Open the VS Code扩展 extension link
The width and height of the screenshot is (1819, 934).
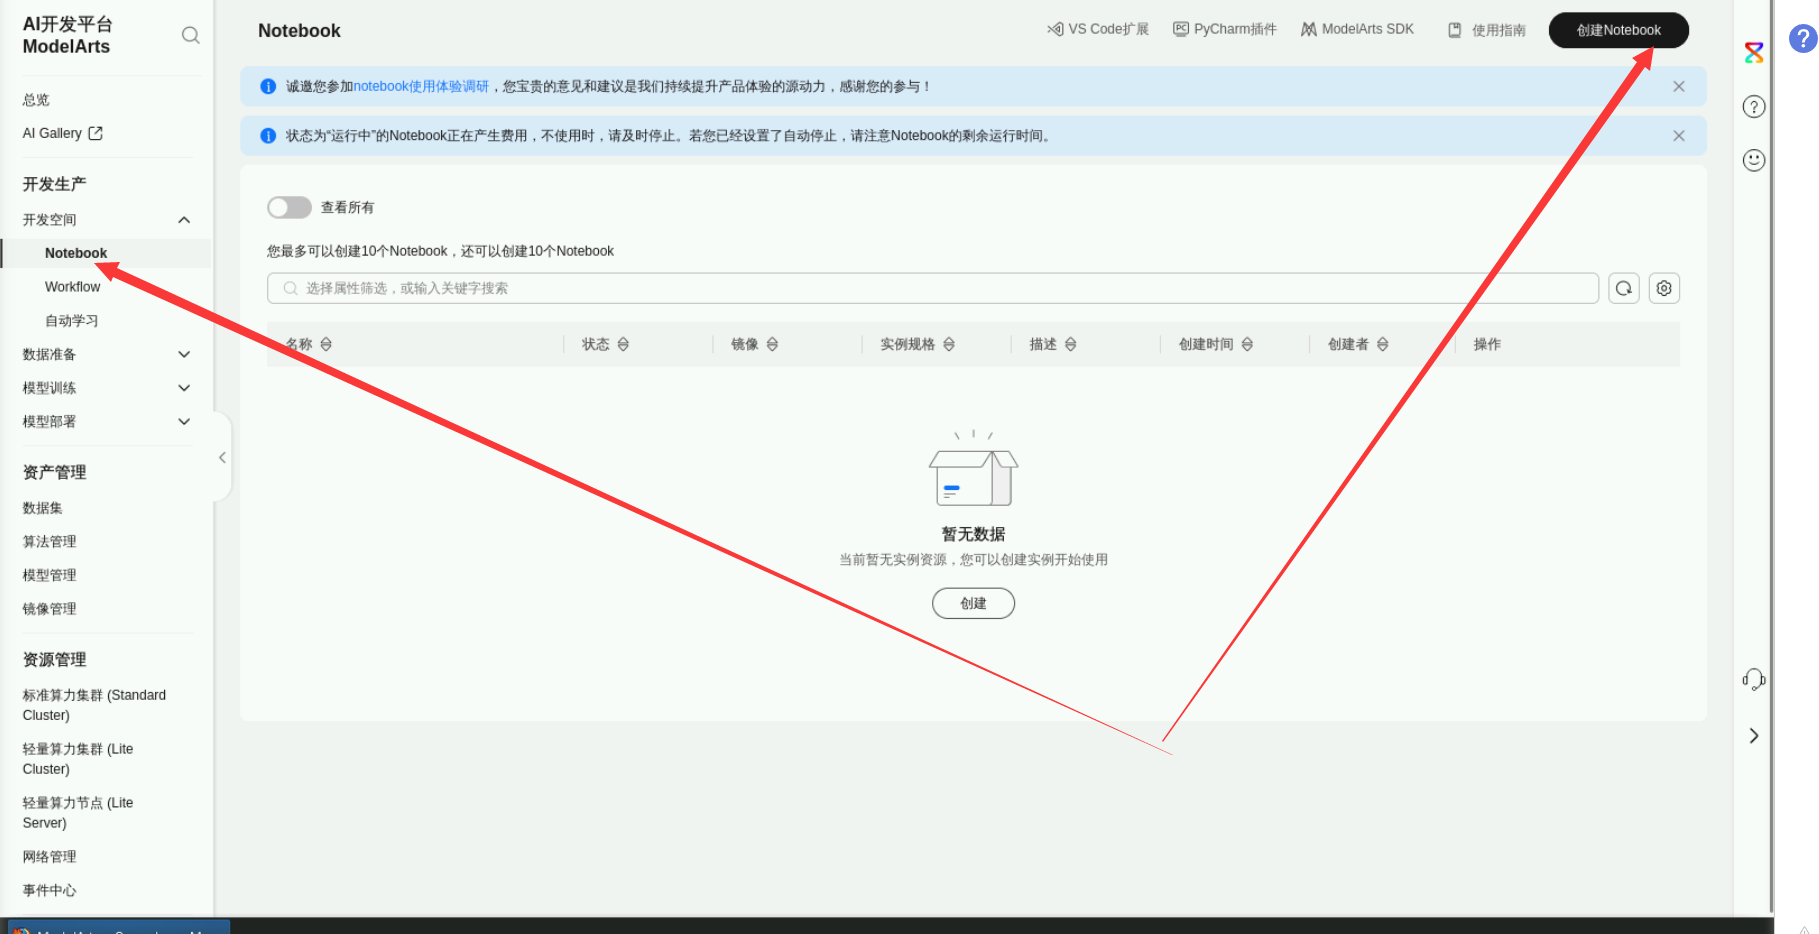1096,29
